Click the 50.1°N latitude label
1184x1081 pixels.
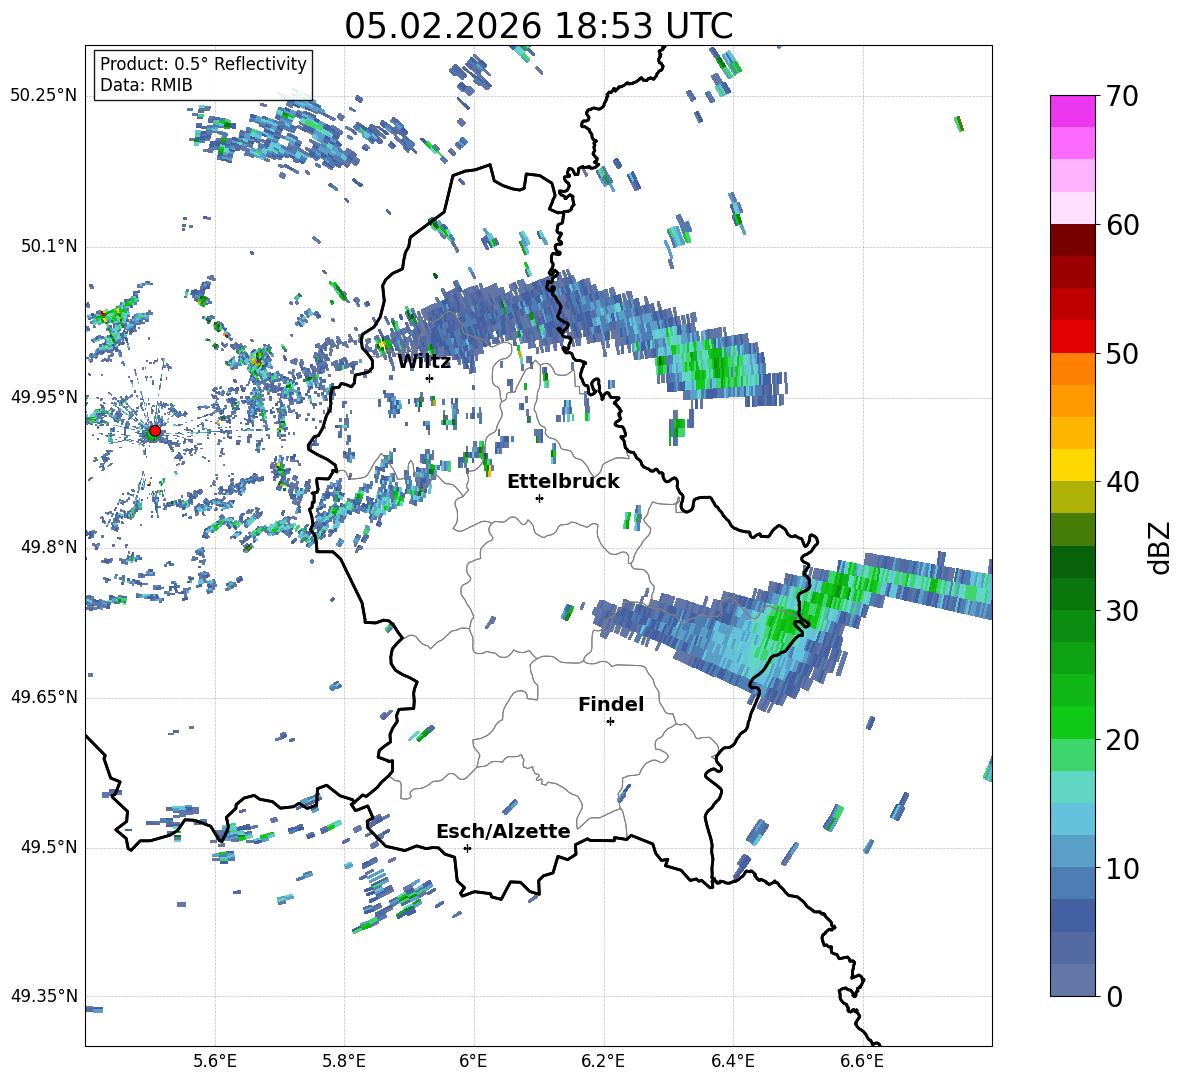pos(49,247)
